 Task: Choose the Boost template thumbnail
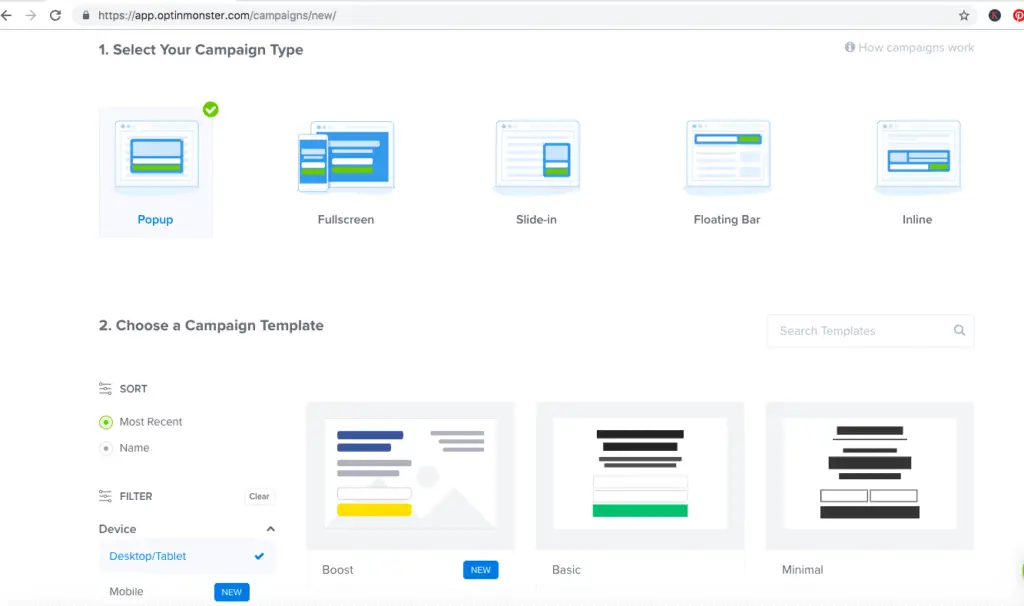(x=410, y=476)
